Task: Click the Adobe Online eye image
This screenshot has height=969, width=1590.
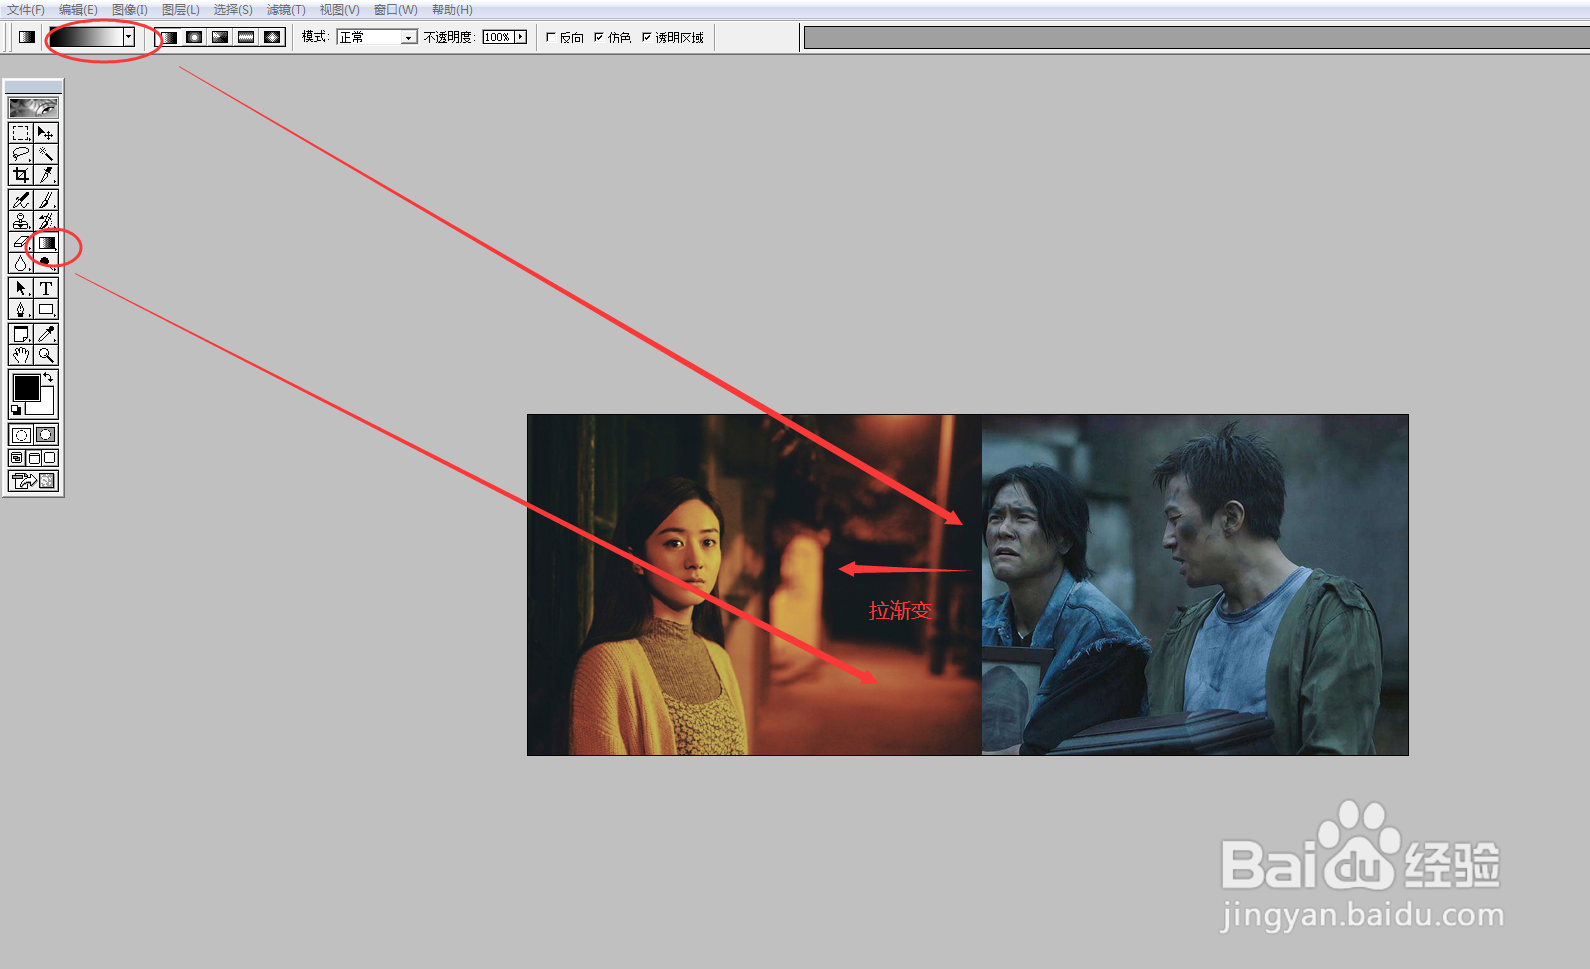Action: point(33,107)
